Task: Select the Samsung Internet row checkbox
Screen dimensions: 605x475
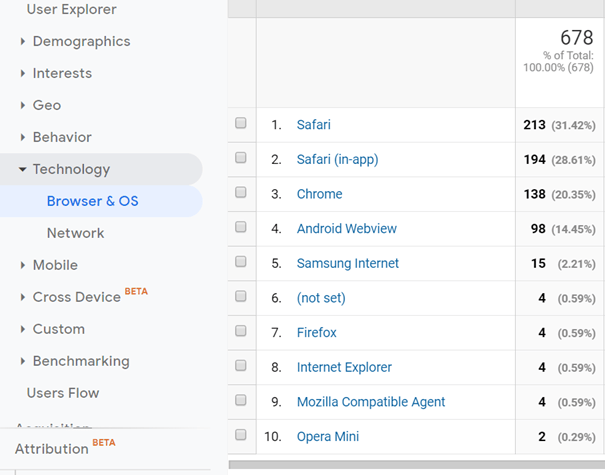Action: tap(241, 262)
